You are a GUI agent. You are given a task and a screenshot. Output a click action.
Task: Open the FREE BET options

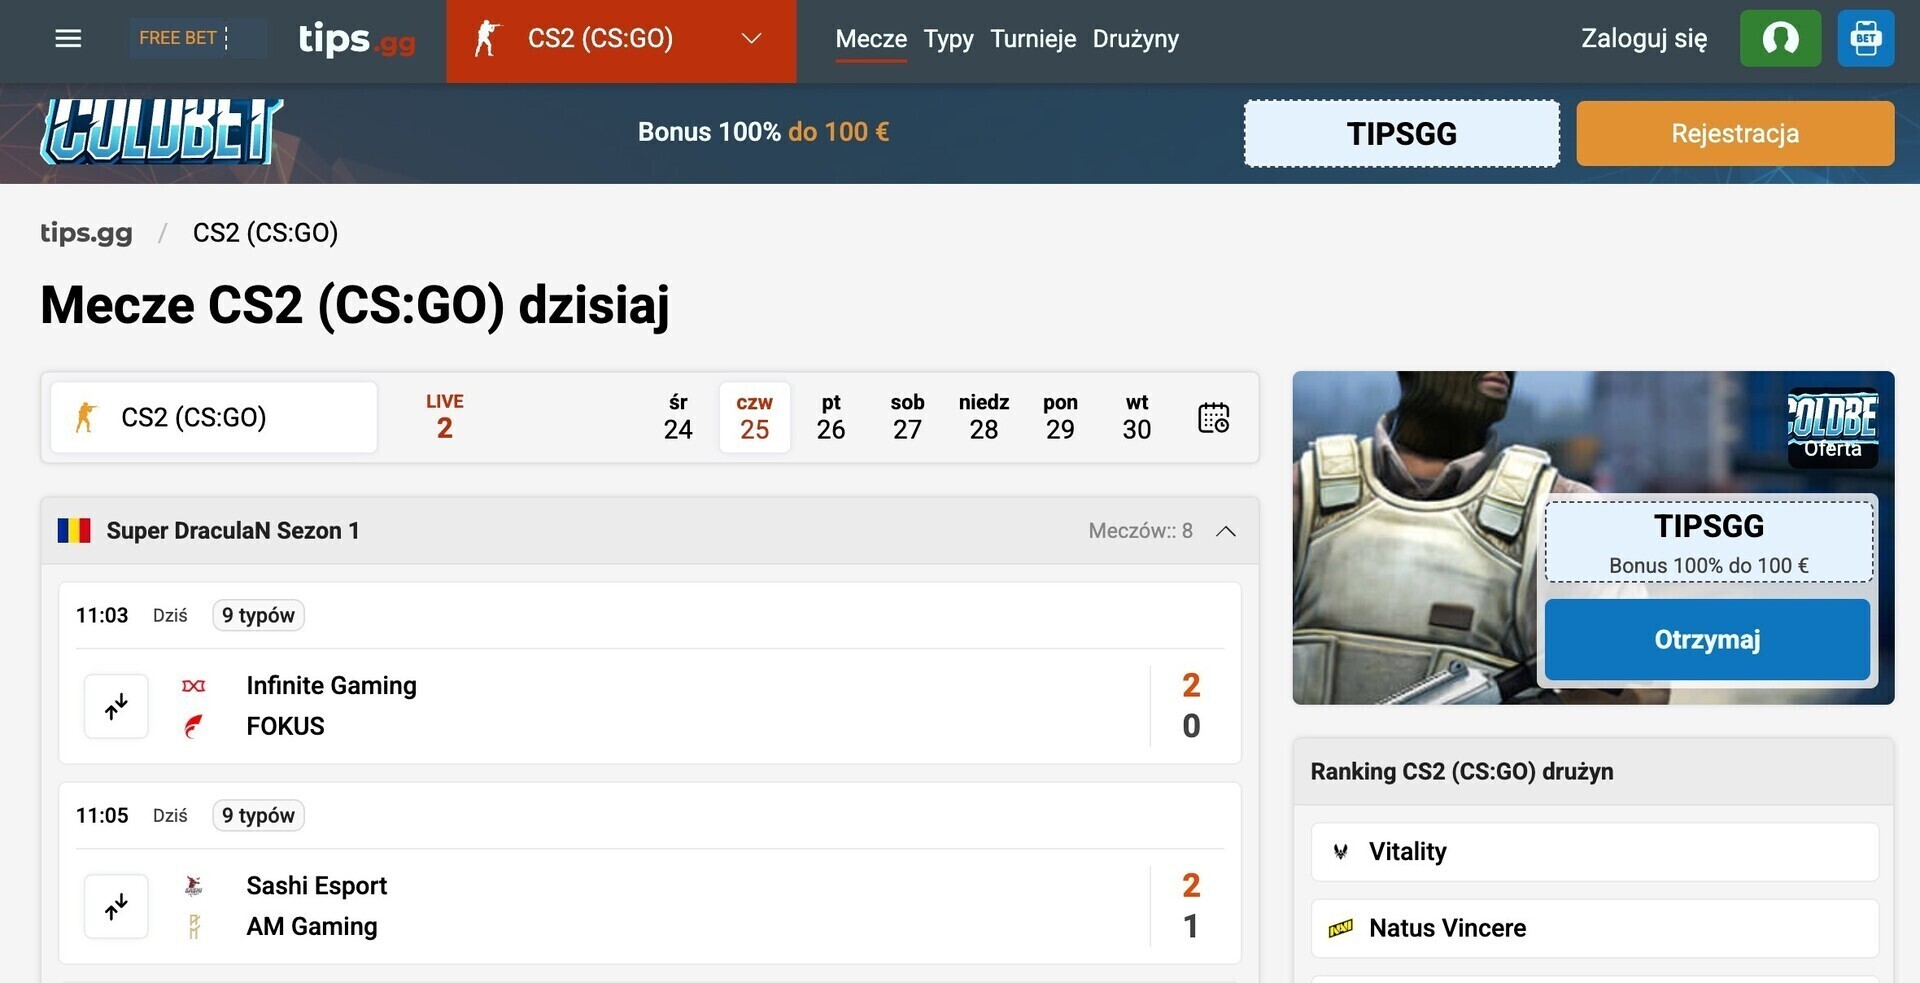click(197, 39)
